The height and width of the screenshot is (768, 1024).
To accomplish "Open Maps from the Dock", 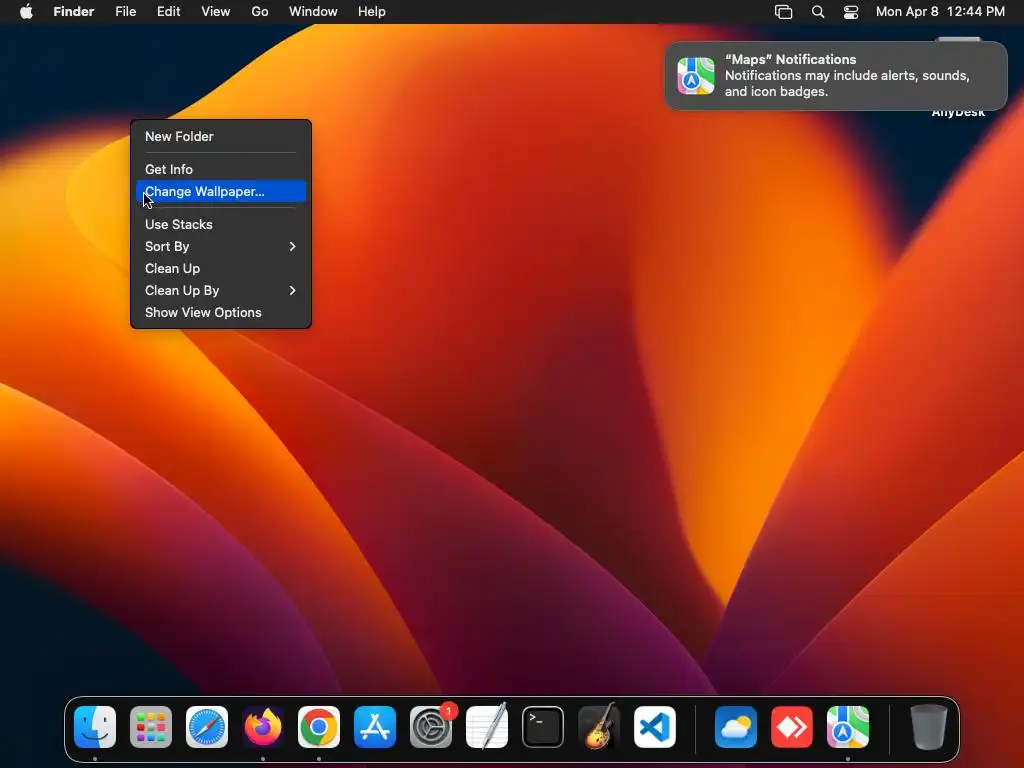I will pos(848,727).
